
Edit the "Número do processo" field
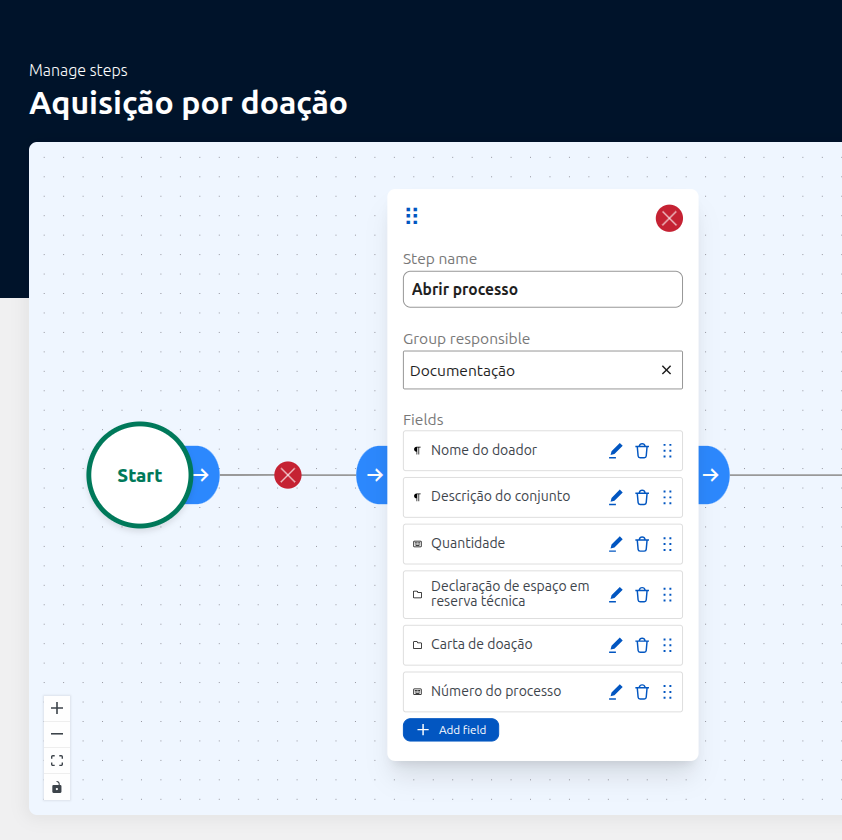(615, 691)
